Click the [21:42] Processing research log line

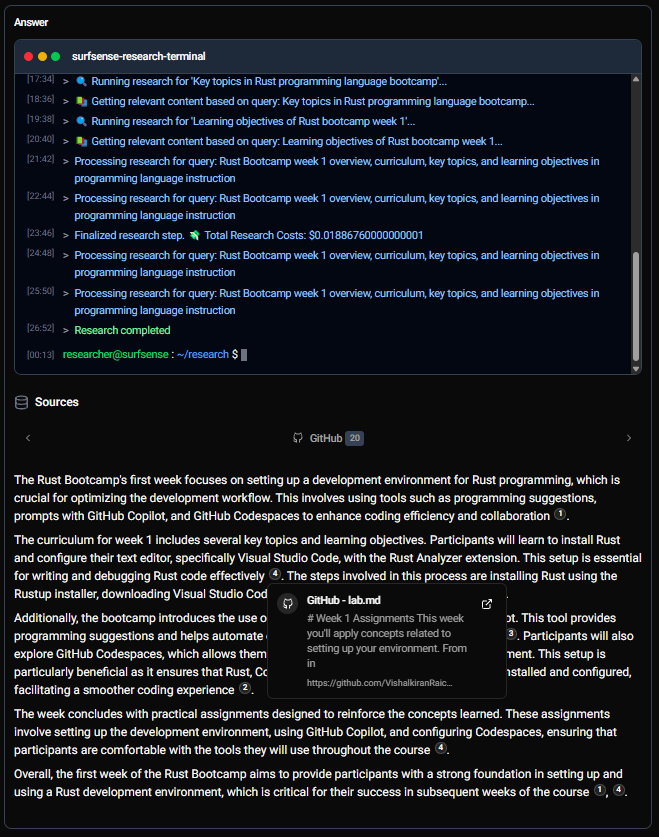tap(337, 170)
